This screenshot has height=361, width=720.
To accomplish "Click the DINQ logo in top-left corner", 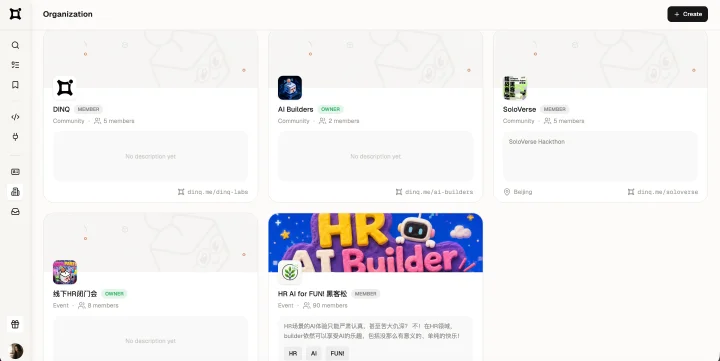I will point(15,14).
